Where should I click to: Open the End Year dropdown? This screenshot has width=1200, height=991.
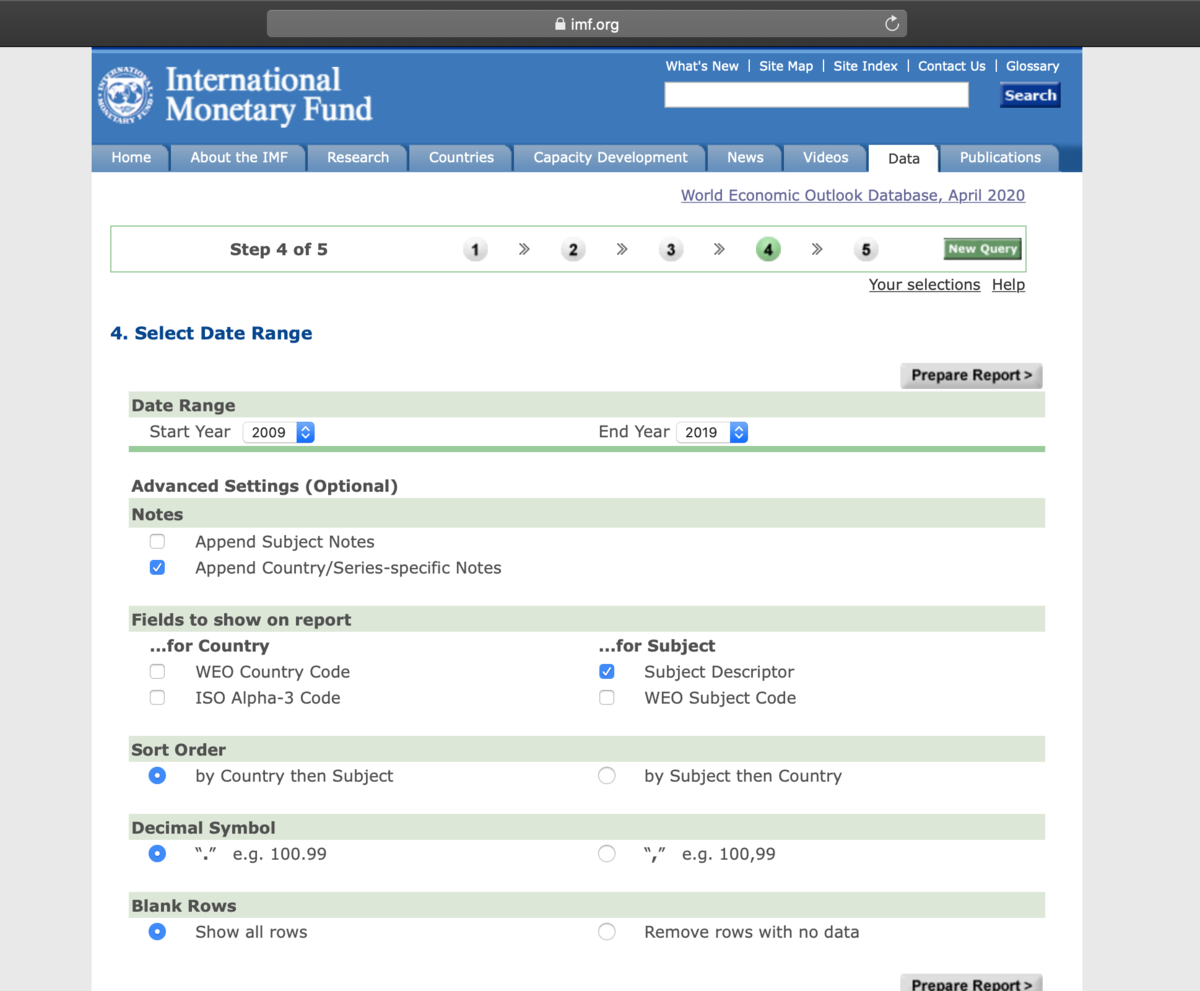[x=712, y=432]
